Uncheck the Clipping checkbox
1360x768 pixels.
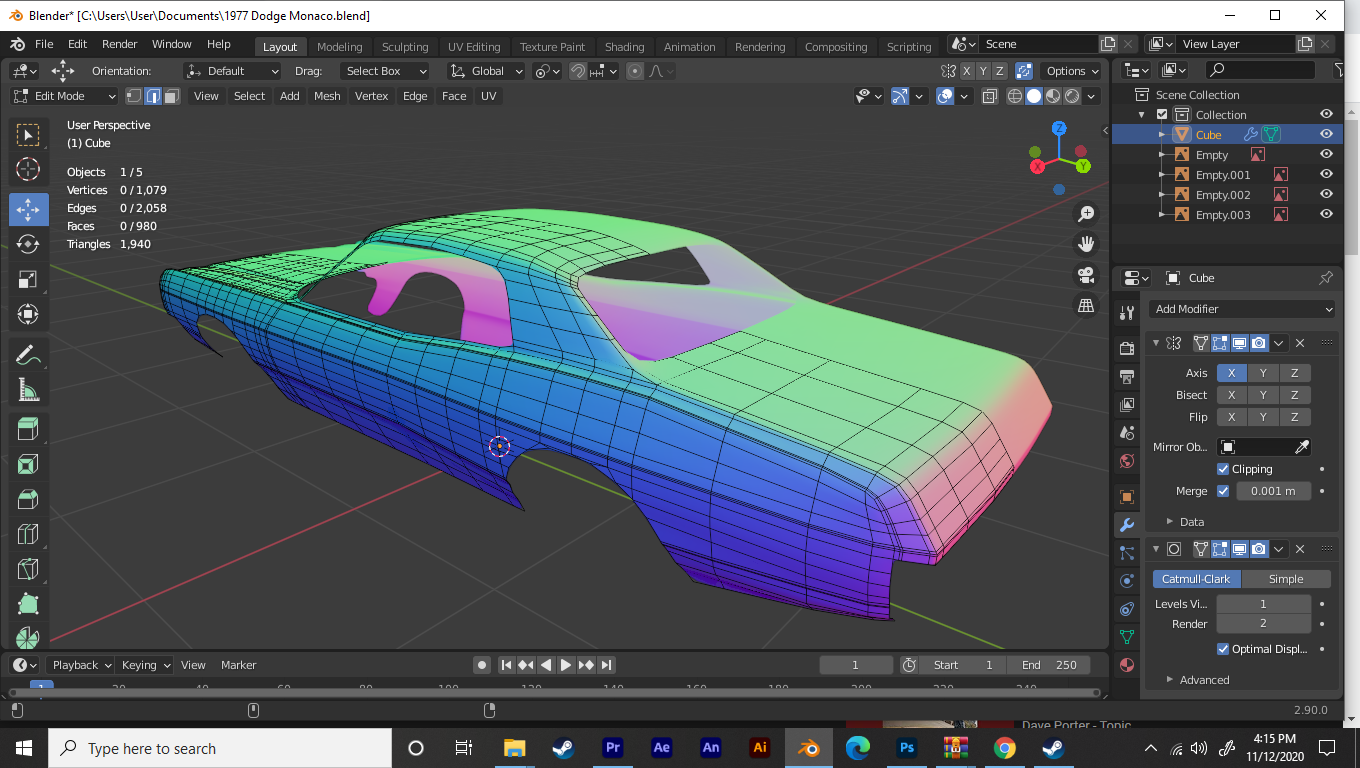(1223, 469)
